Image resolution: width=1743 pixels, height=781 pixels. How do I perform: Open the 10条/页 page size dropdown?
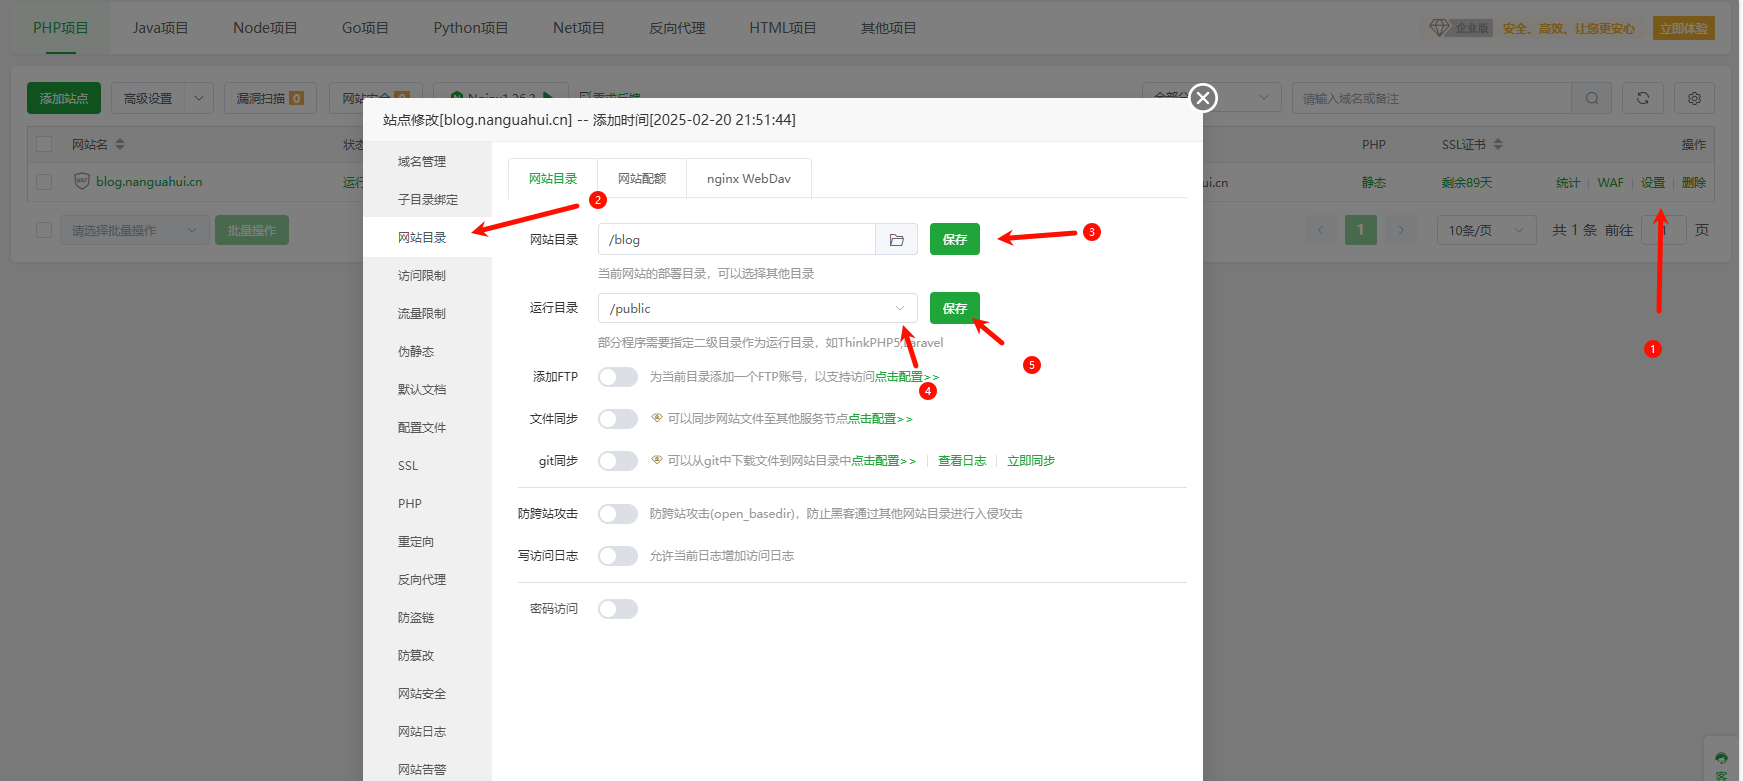[1486, 230]
